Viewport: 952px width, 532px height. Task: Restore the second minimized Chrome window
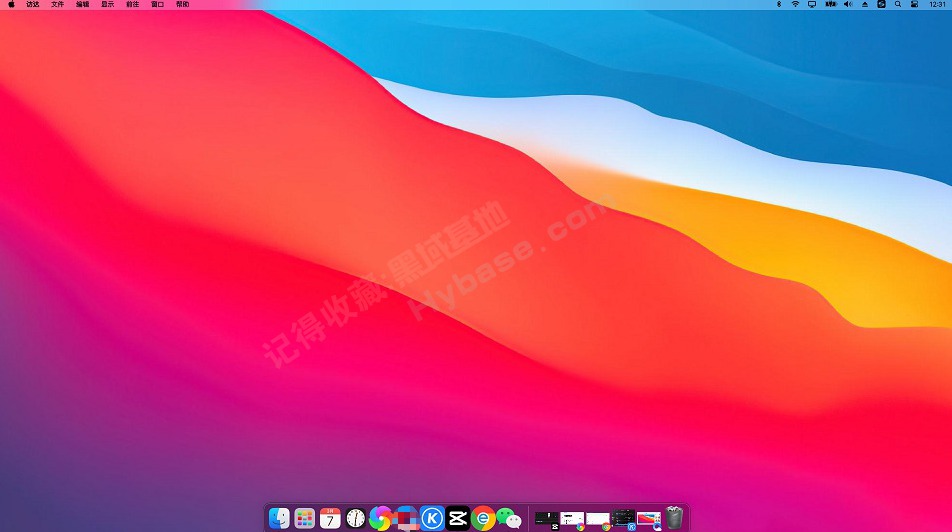(x=597, y=520)
